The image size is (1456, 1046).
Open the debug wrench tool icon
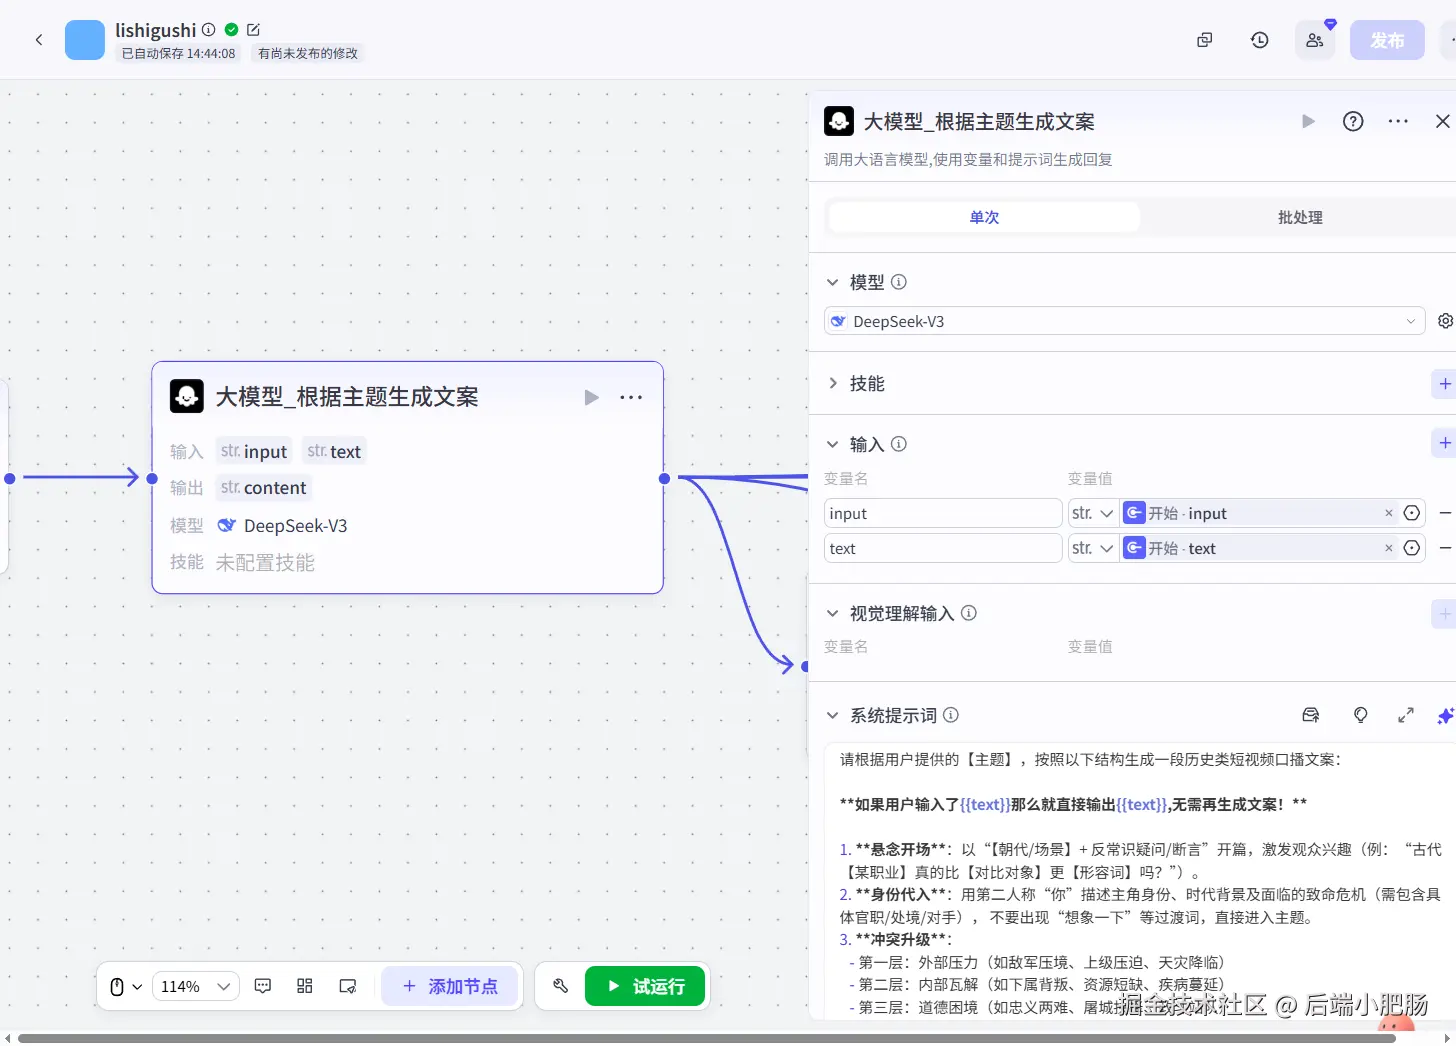point(560,986)
